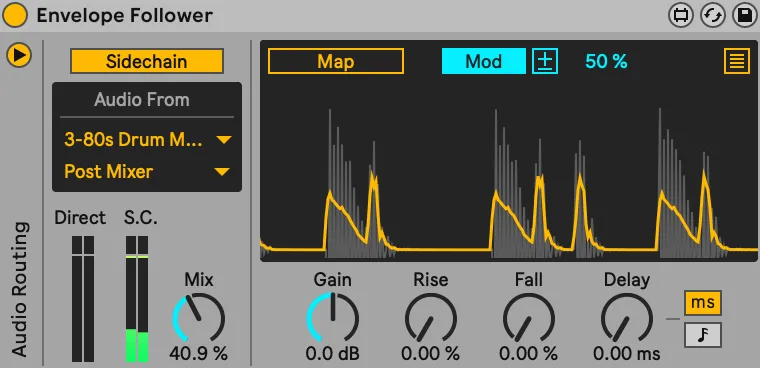Click the S.C. level meter

[137, 299]
